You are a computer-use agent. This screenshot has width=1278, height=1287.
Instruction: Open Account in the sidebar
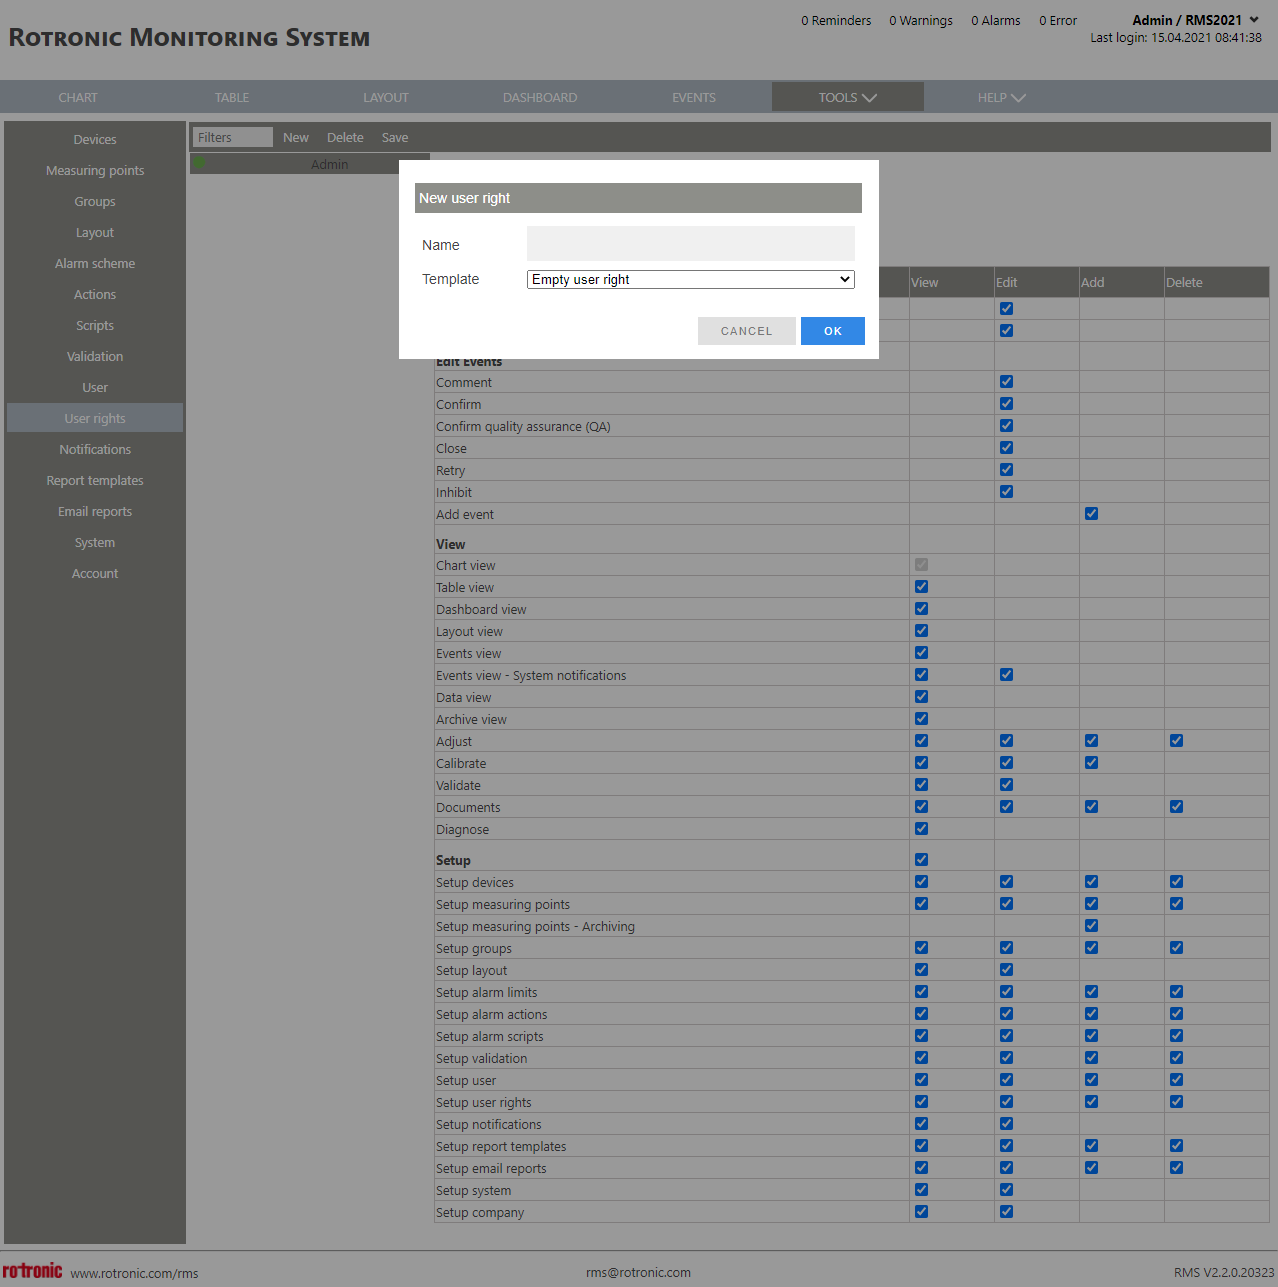pos(95,573)
